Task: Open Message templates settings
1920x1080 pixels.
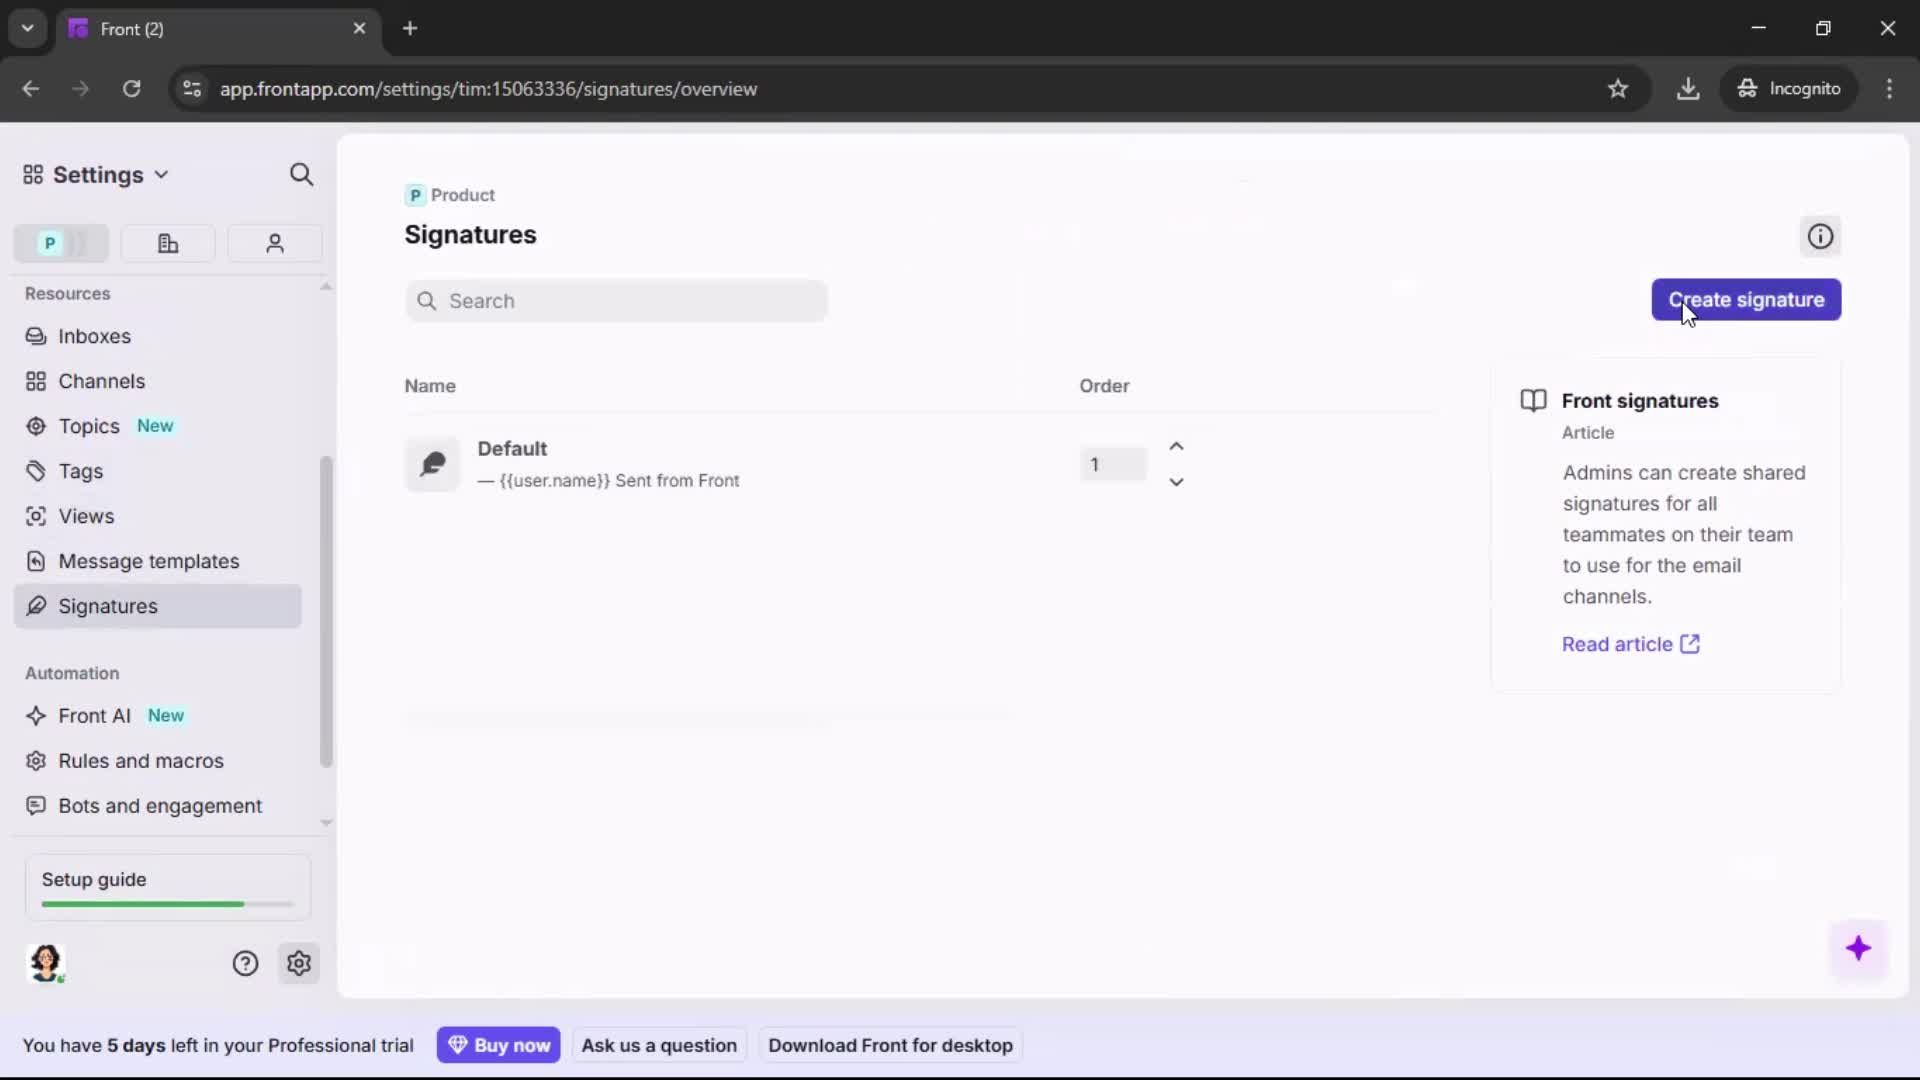Action: coord(149,561)
